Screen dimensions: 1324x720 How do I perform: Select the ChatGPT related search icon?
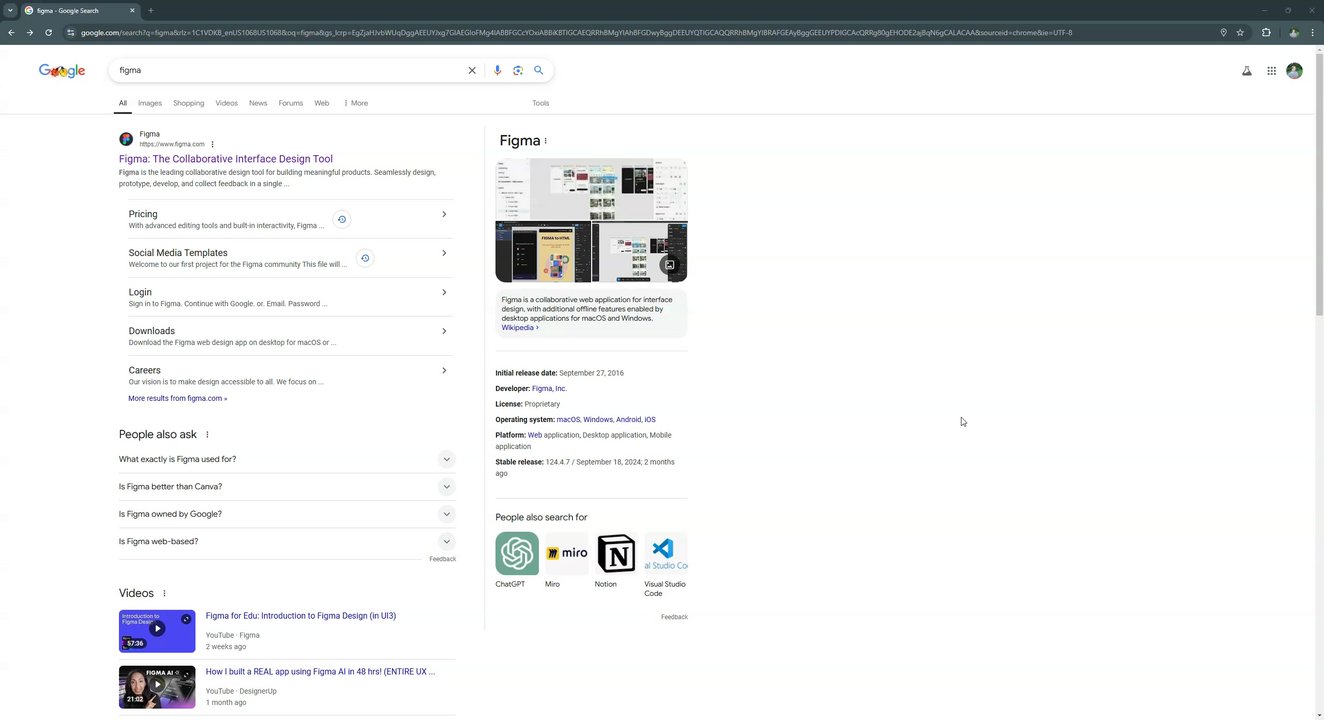click(x=517, y=553)
